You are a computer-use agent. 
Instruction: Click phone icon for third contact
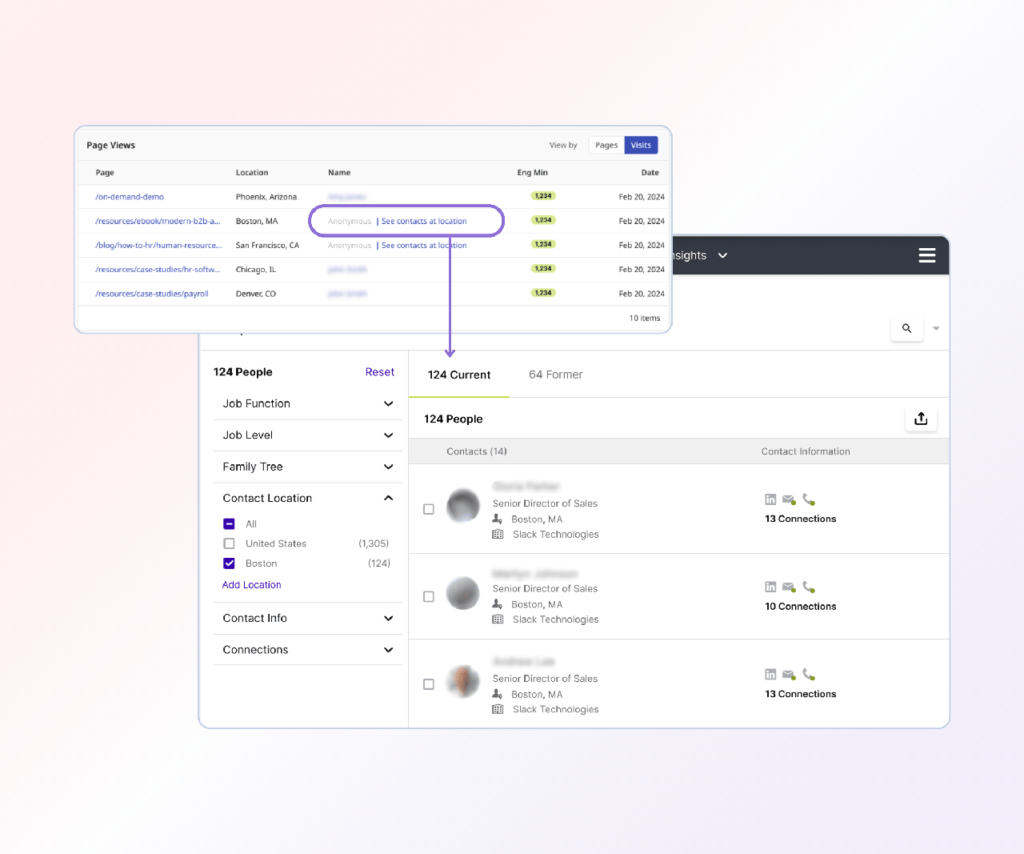(808, 675)
